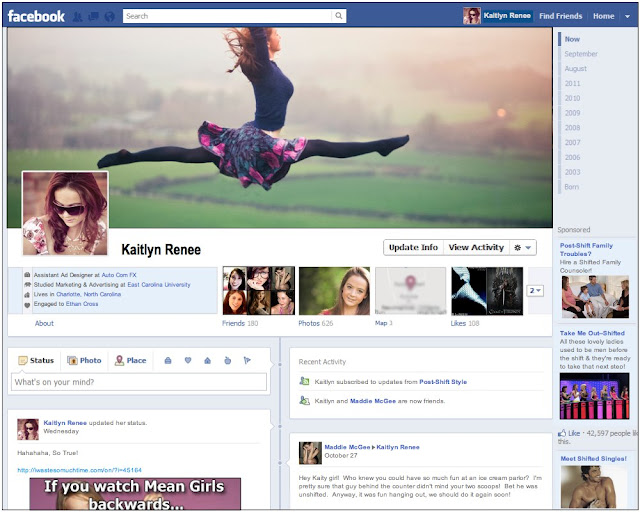Click the health apple life event icon

click(x=228, y=361)
